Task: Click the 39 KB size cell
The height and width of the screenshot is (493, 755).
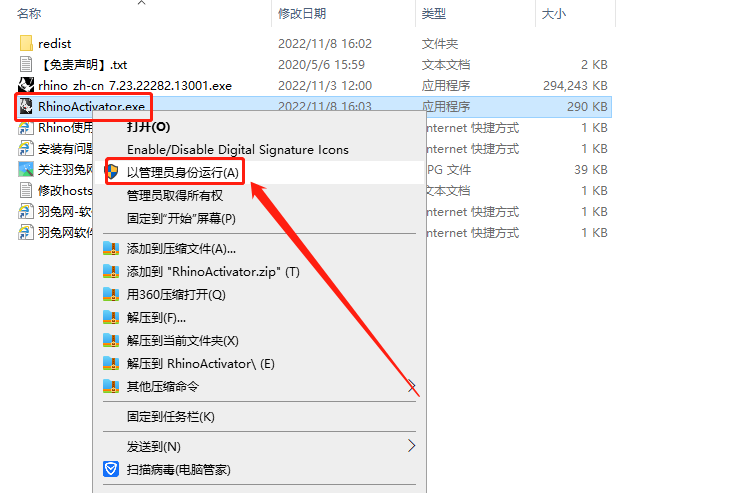Action: [x=590, y=169]
